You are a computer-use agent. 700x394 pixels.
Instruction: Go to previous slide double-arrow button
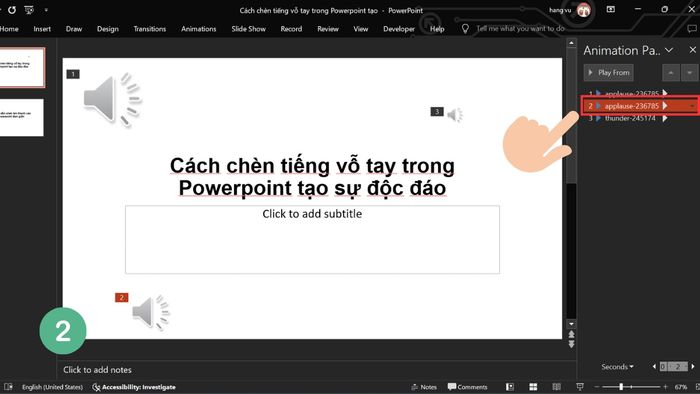pos(571,334)
